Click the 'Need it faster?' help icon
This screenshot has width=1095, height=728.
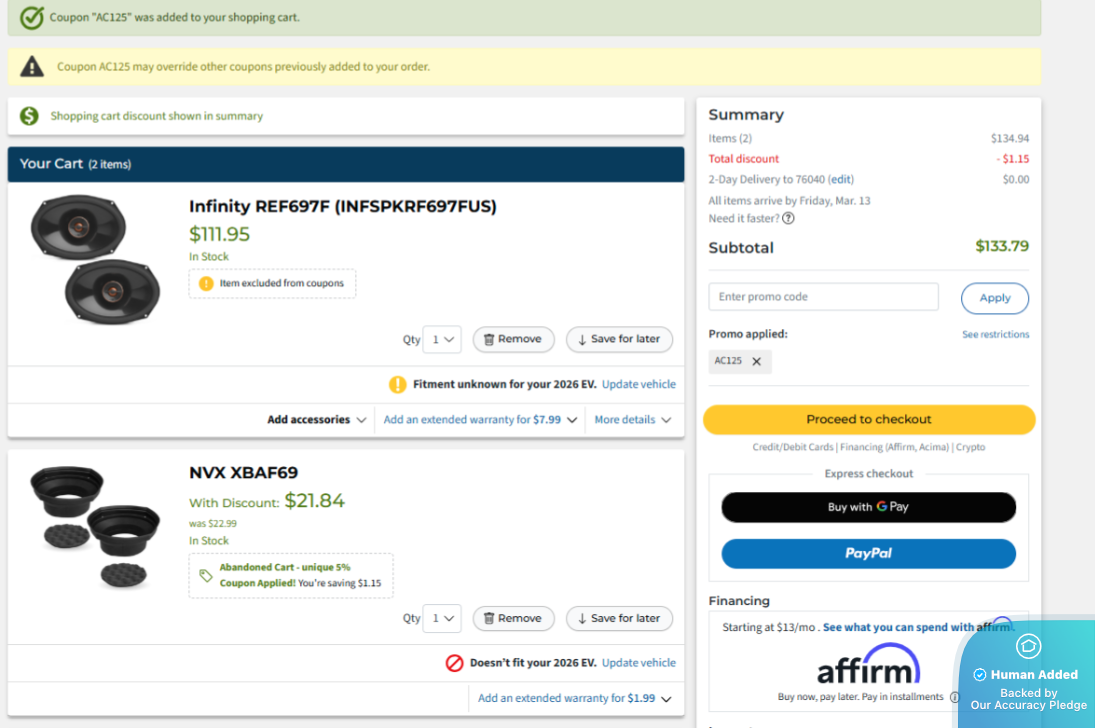[x=788, y=218]
